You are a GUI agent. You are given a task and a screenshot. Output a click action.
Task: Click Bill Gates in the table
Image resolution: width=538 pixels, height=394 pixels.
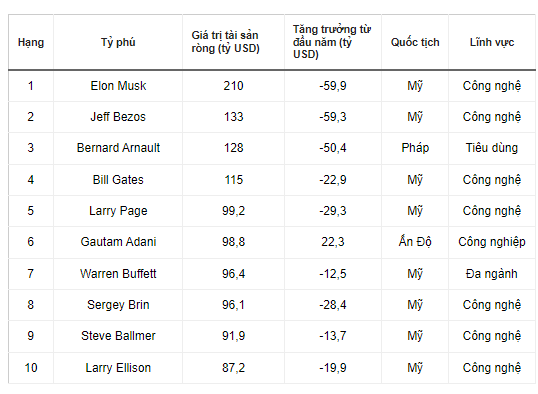(x=118, y=180)
